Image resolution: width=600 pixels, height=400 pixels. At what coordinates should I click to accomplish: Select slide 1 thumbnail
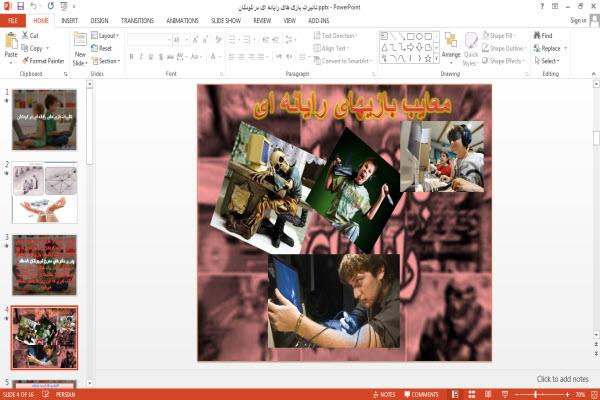44,119
